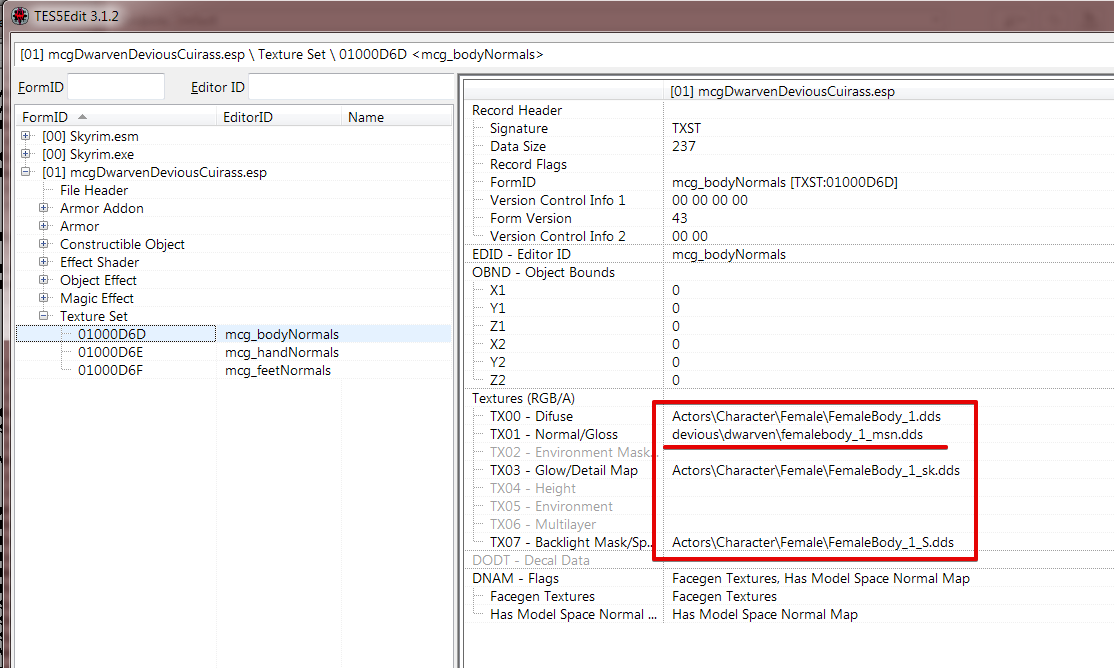Select the Has Model Space Normal Map value
The image size is (1114, 668).
[x=764, y=615]
